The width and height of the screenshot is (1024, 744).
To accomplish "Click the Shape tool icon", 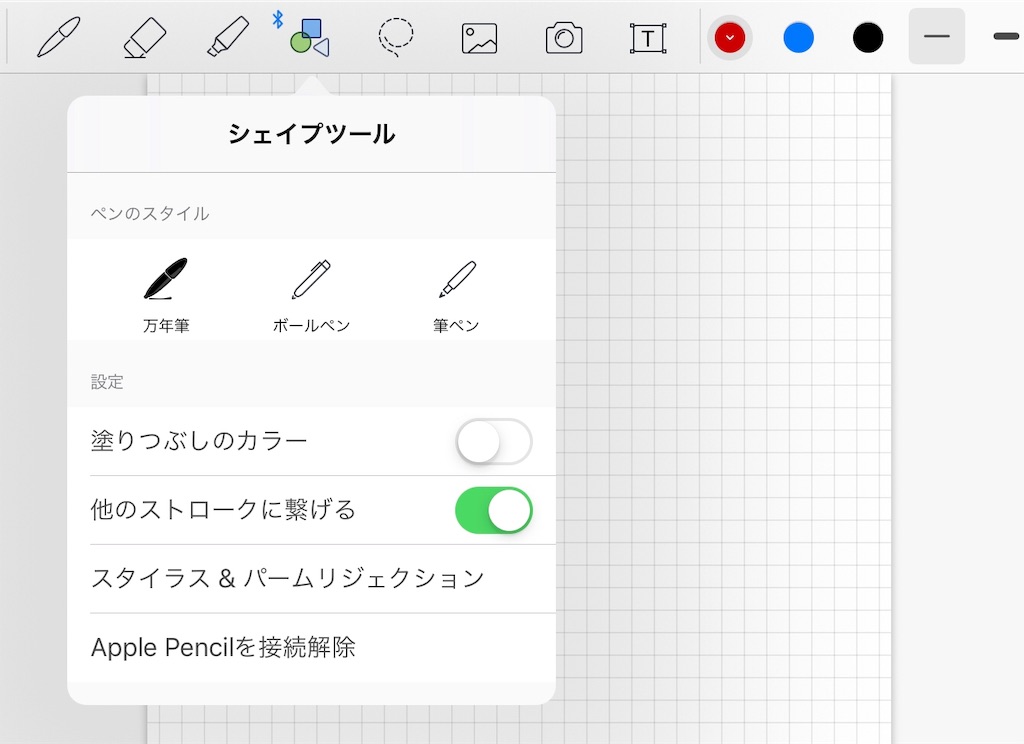I will tap(310, 38).
